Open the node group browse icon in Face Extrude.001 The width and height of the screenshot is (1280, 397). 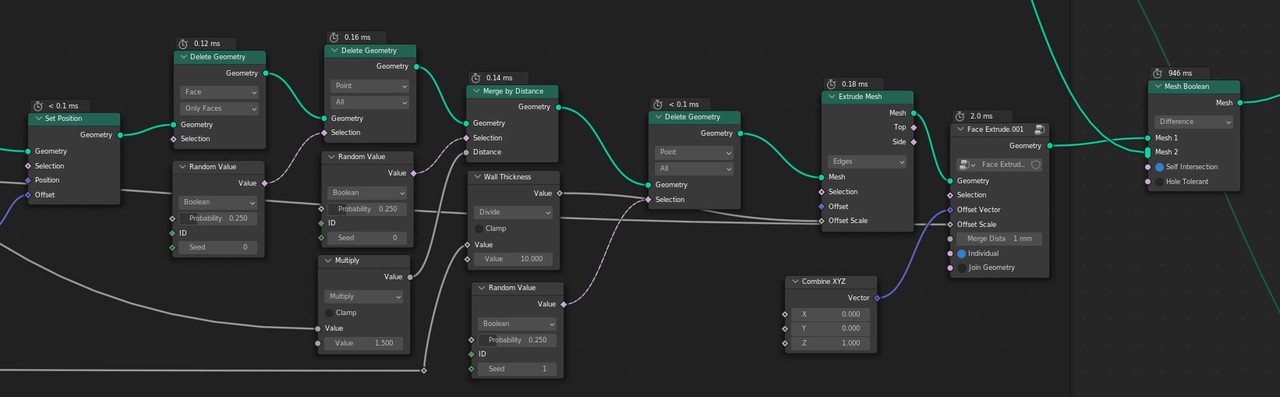967,164
